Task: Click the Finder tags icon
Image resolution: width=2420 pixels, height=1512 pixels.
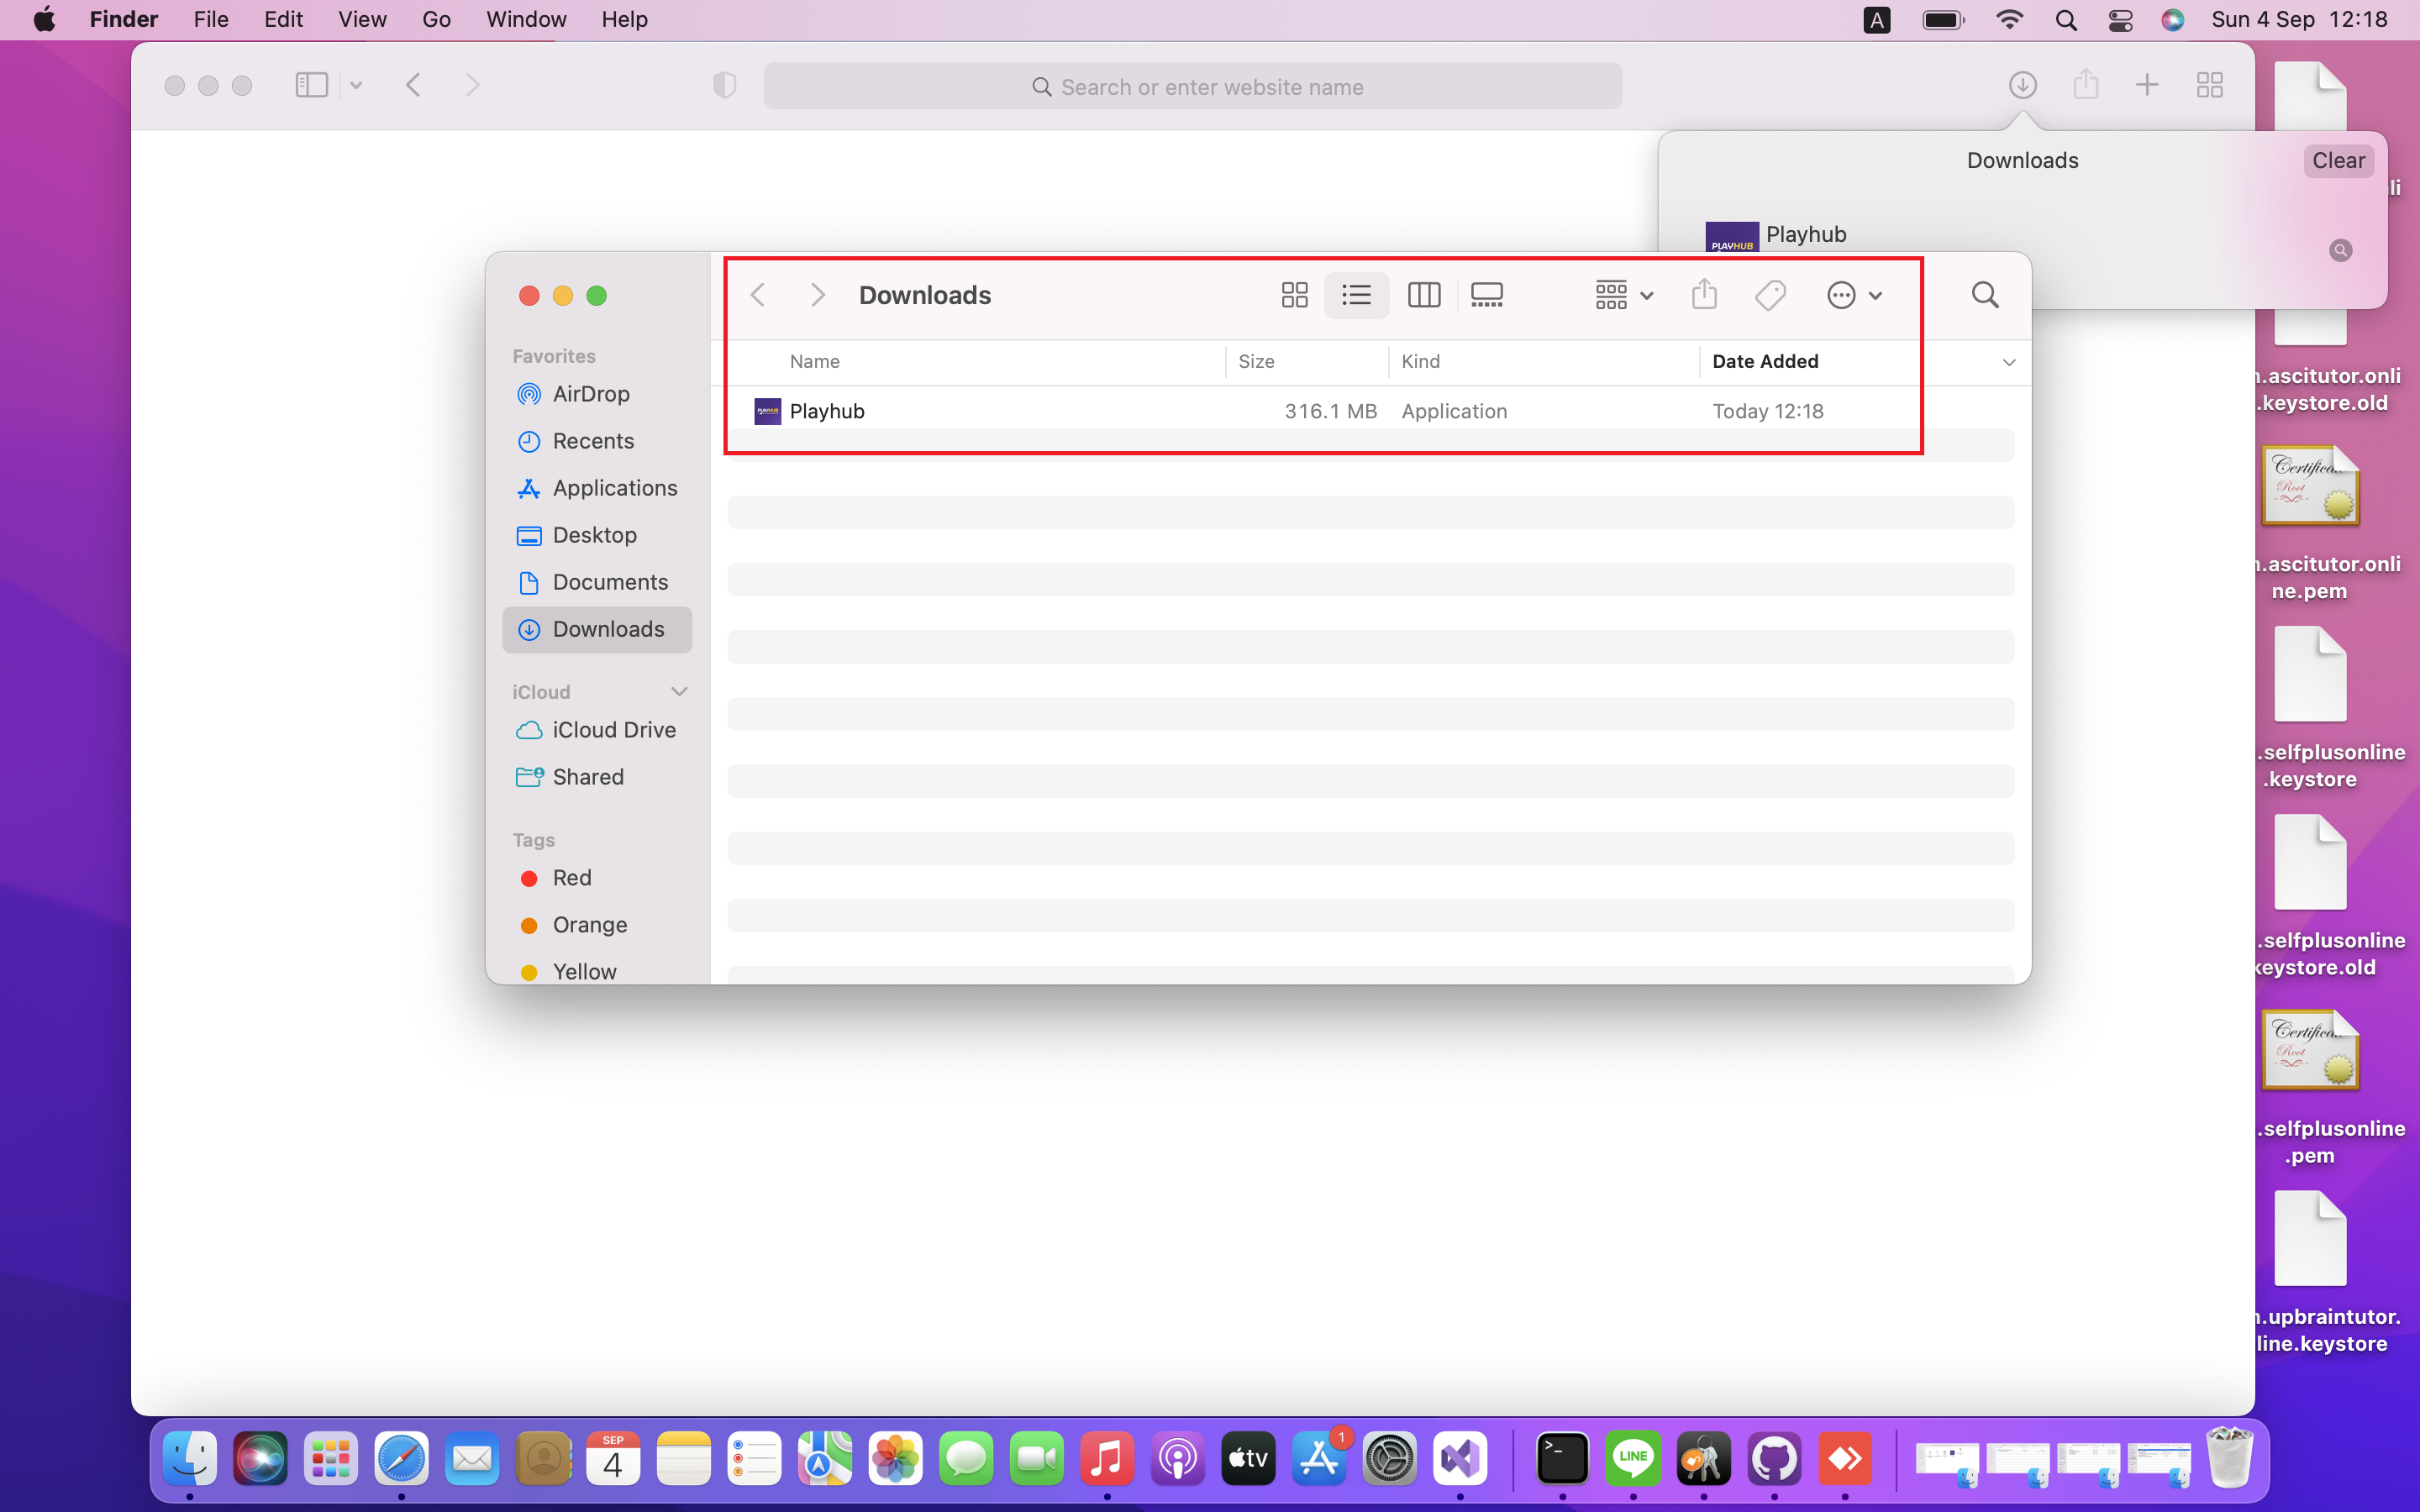Action: [x=1770, y=295]
